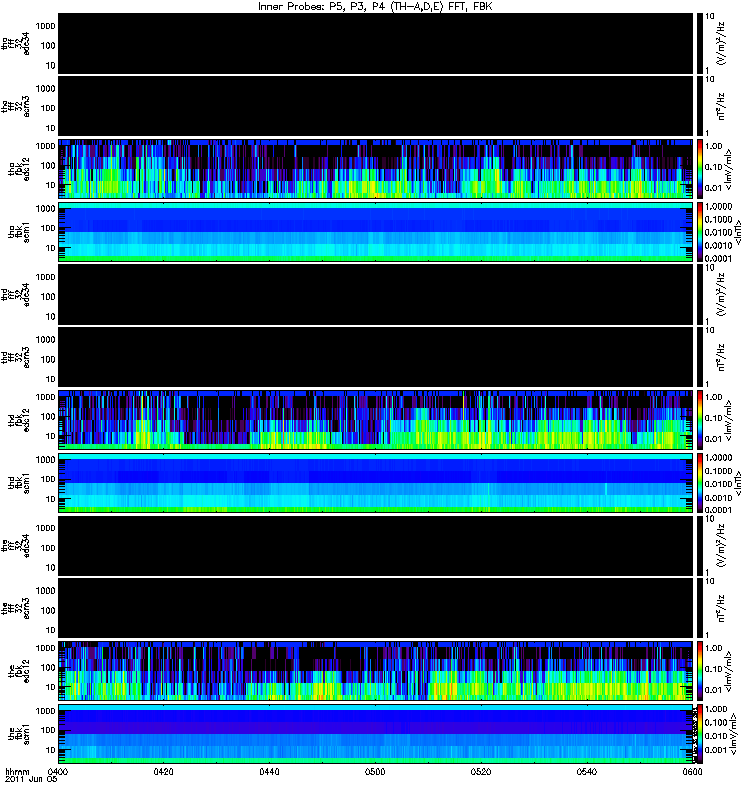Click the 0540 time axis label
Viewport: 750px width, 800px height.
point(587,771)
